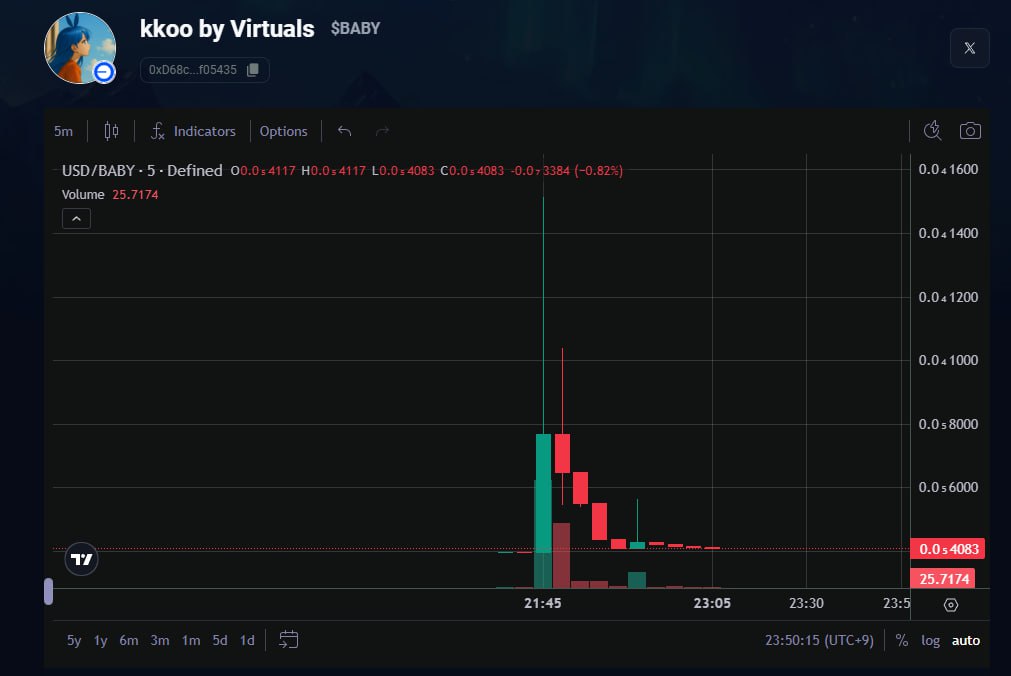Open the Indicators menu
The height and width of the screenshot is (676, 1011).
click(193, 131)
